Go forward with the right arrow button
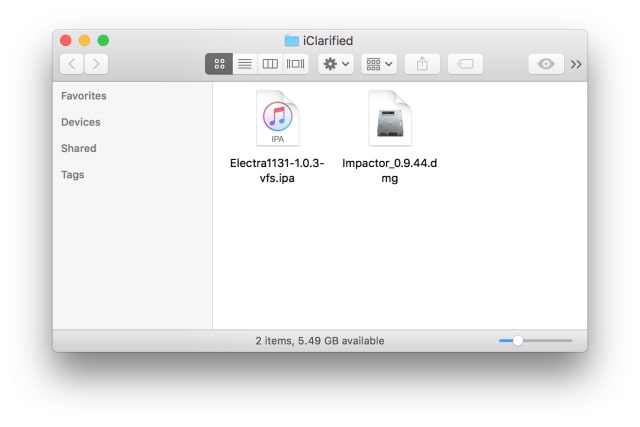This screenshot has height=427, width=640. point(96,64)
